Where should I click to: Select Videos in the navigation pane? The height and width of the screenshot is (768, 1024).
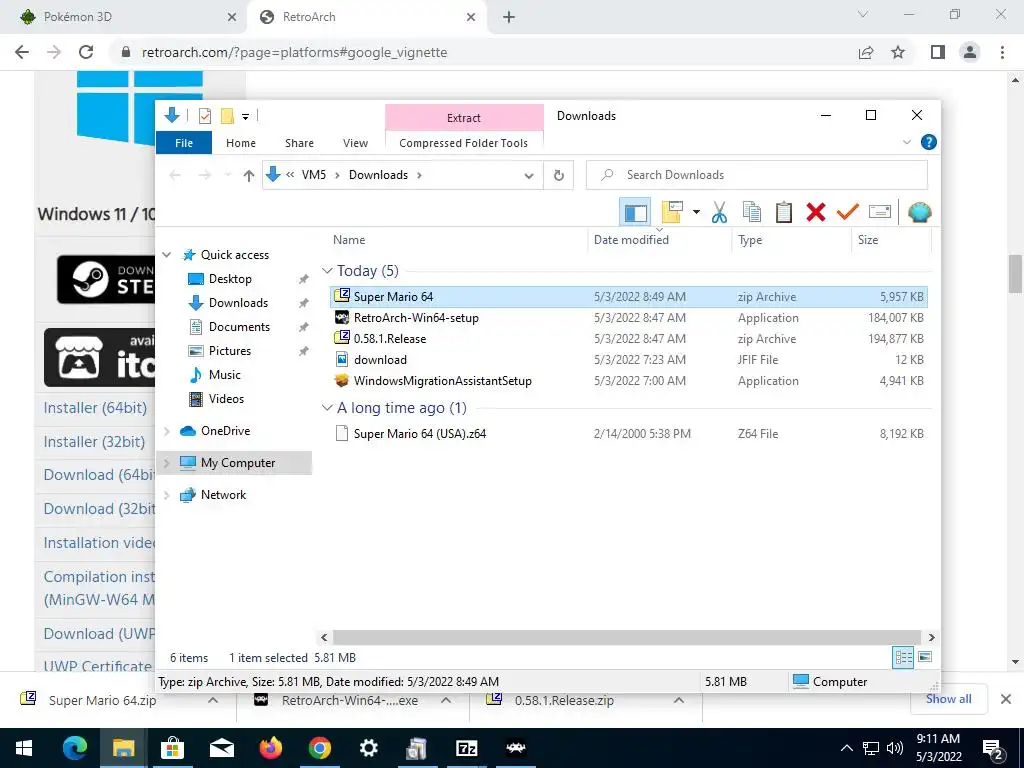[x=226, y=399]
